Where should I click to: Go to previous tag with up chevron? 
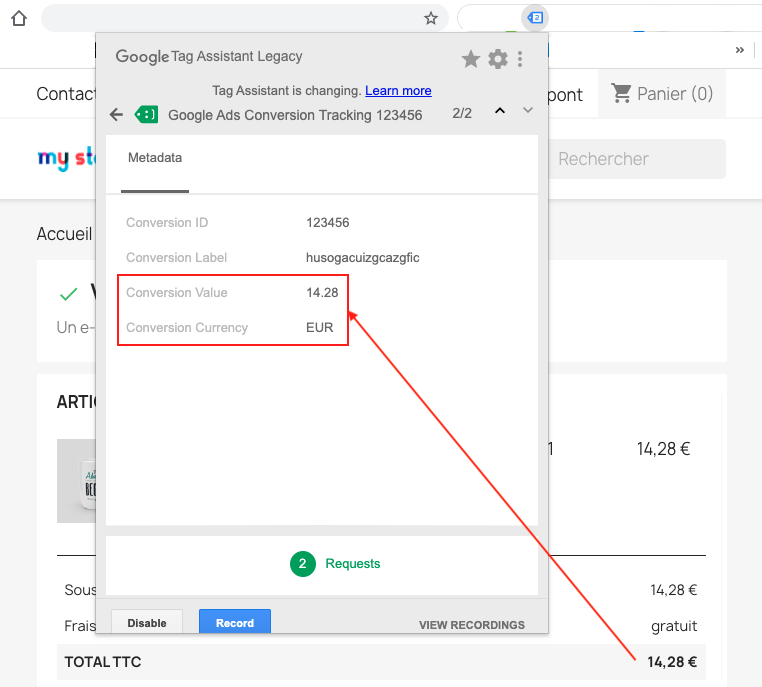pyautogui.click(x=500, y=111)
